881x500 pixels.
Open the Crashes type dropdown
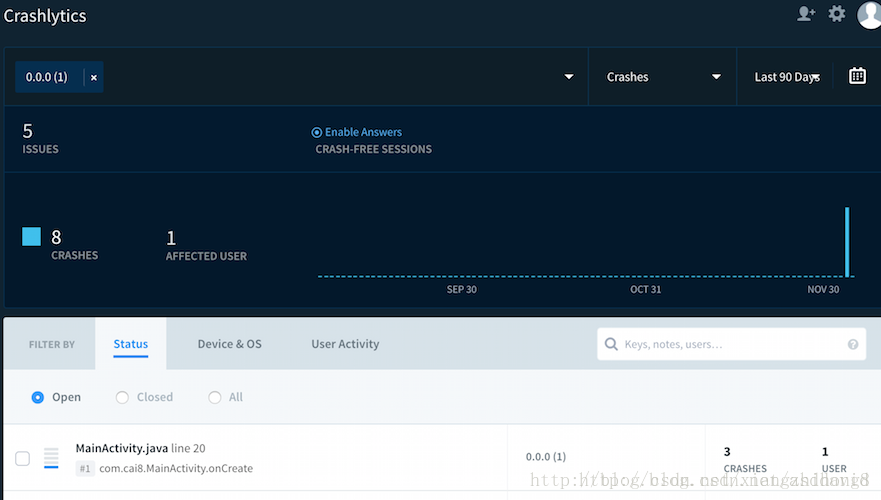(663, 76)
